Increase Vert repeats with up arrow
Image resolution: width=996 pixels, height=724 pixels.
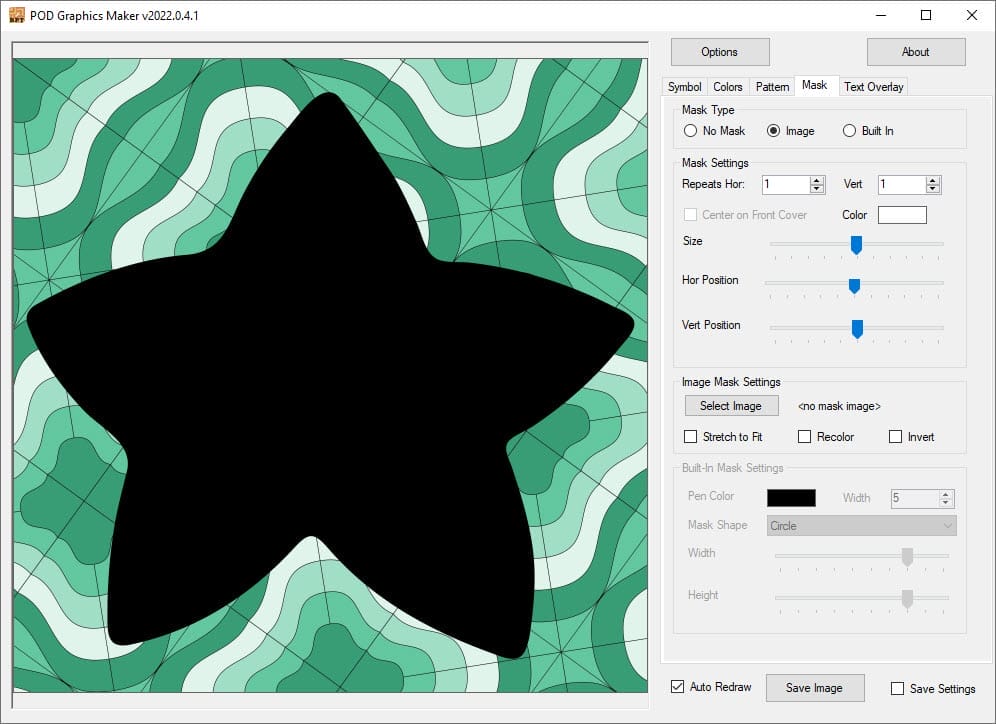click(933, 181)
